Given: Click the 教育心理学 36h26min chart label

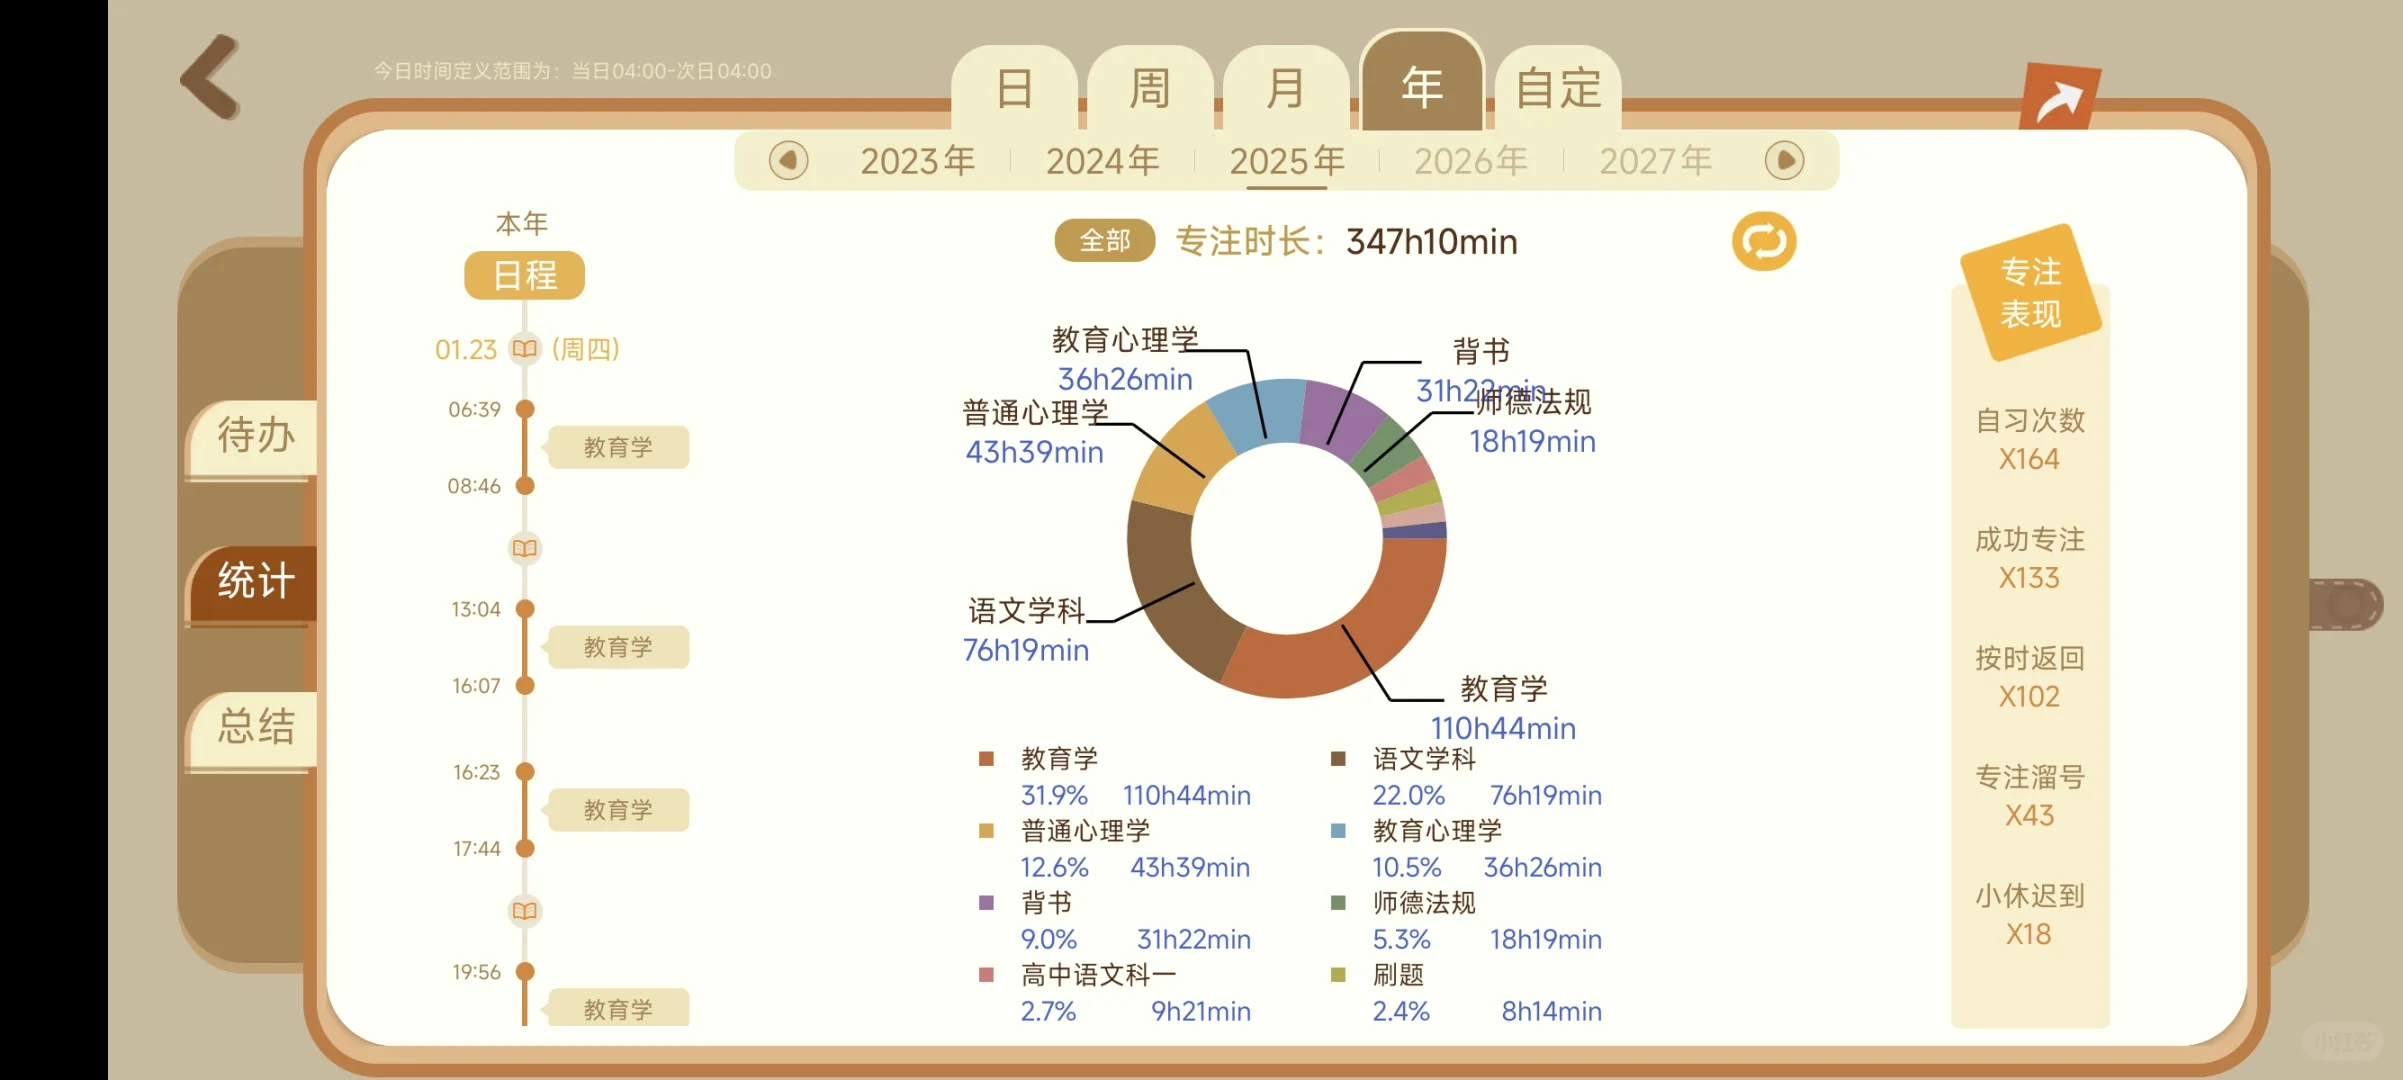Looking at the screenshot, I should tap(1125, 359).
